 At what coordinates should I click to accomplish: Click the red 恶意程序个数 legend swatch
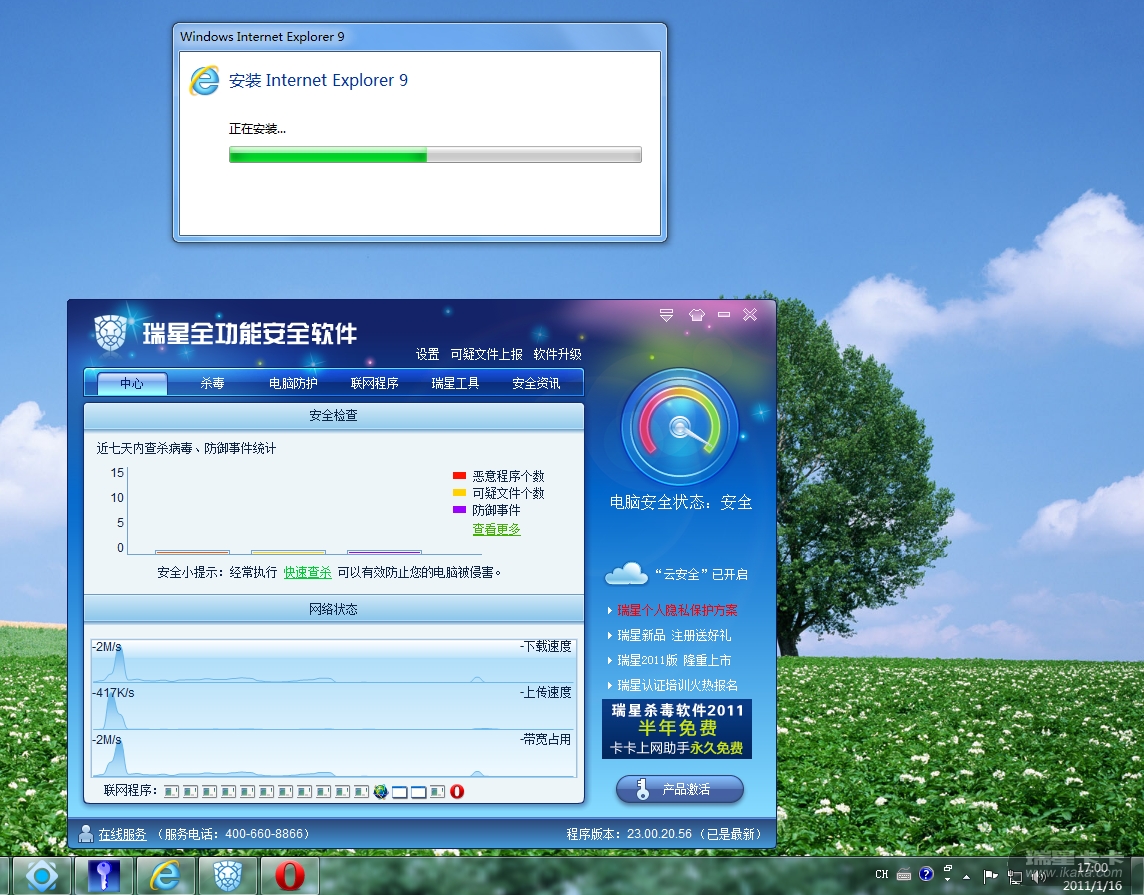click(x=460, y=476)
